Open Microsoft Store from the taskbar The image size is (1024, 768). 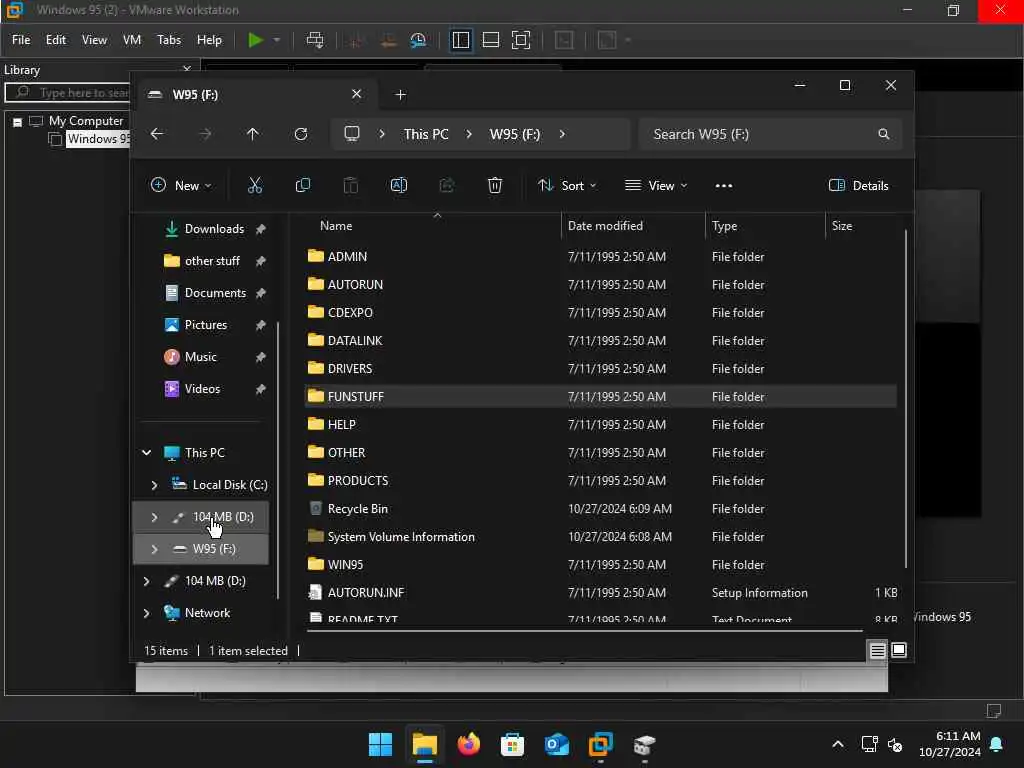pyautogui.click(x=513, y=744)
